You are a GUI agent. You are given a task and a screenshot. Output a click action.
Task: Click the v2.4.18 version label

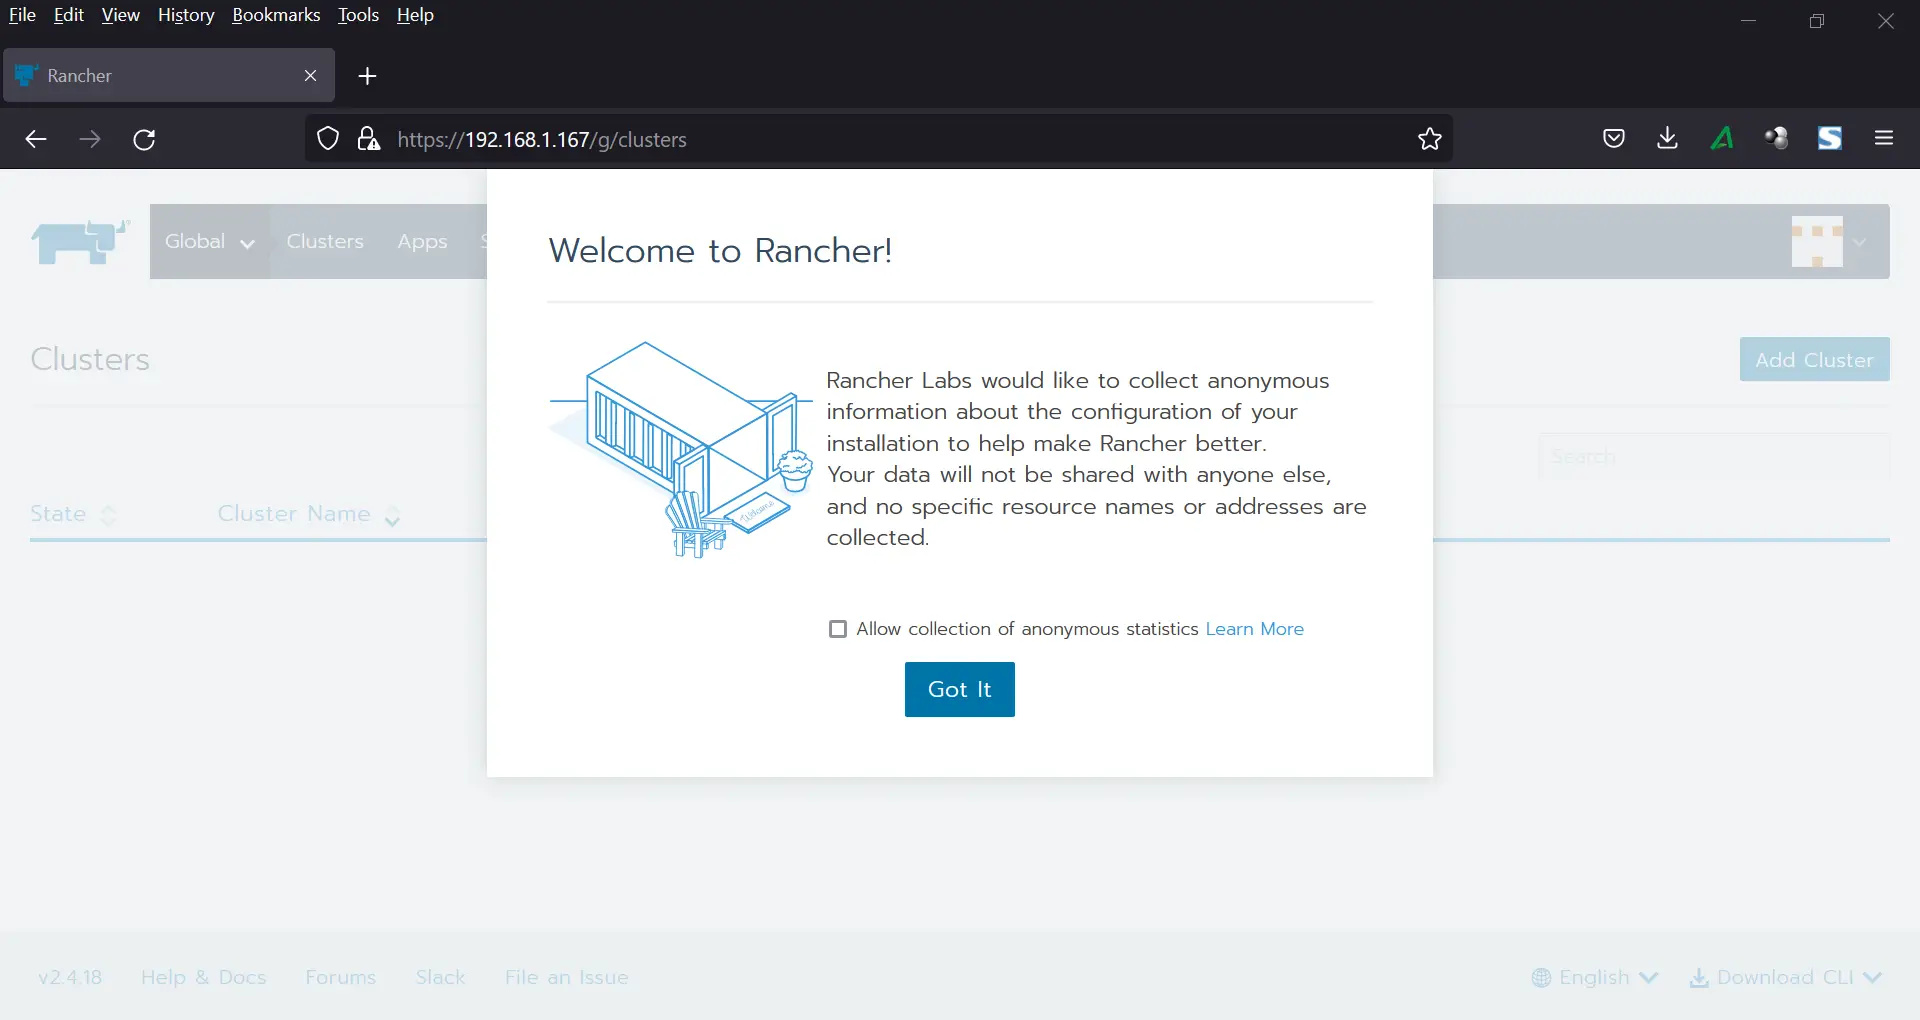tap(70, 977)
